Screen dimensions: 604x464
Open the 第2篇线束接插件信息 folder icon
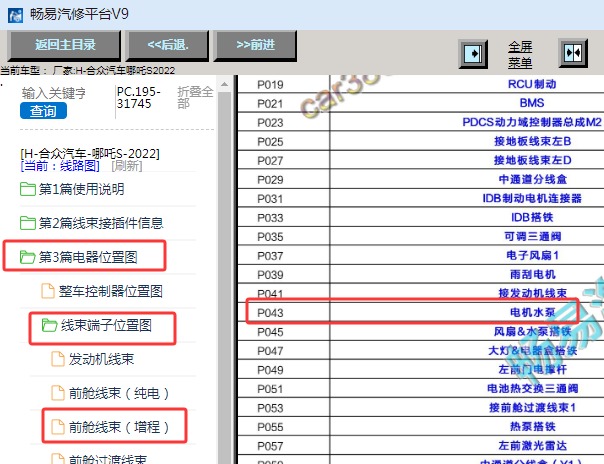click(x=28, y=223)
